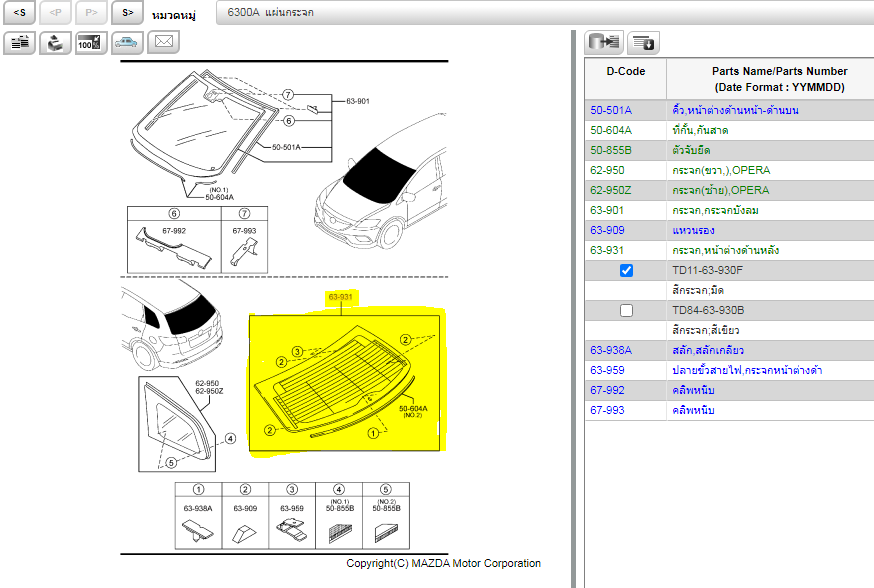Open D-Code 67-992 link in parts table
The width and height of the screenshot is (874, 588).
(x=607, y=391)
